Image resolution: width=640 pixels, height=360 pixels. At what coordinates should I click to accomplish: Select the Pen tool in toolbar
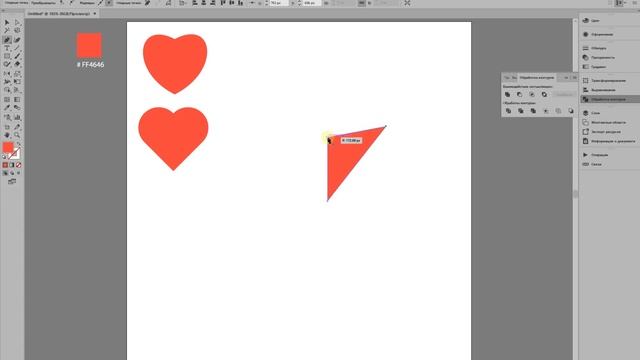click(7, 40)
